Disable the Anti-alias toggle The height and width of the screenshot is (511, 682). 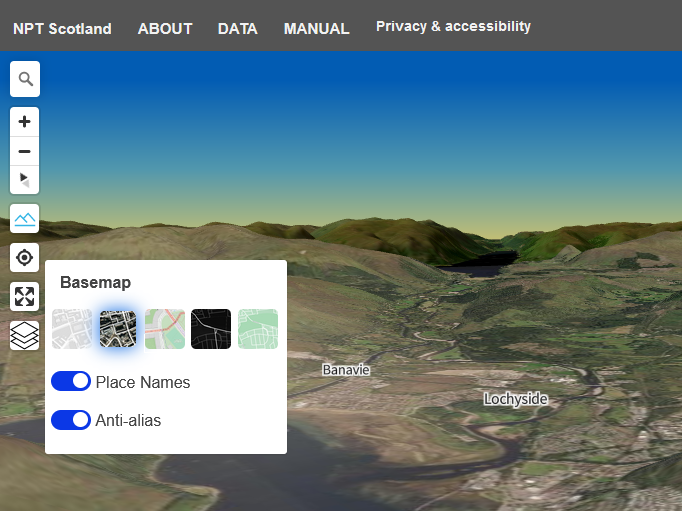point(71,420)
